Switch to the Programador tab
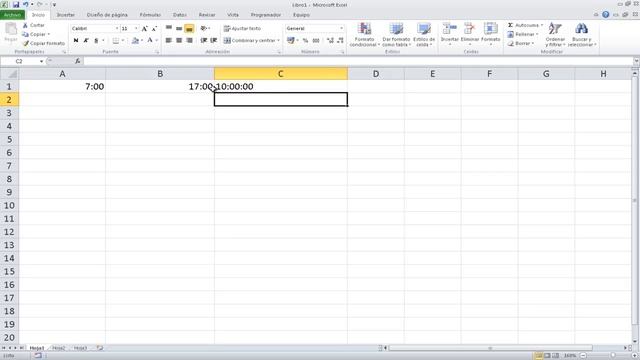This screenshot has width=640, height=360. click(x=266, y=15)
